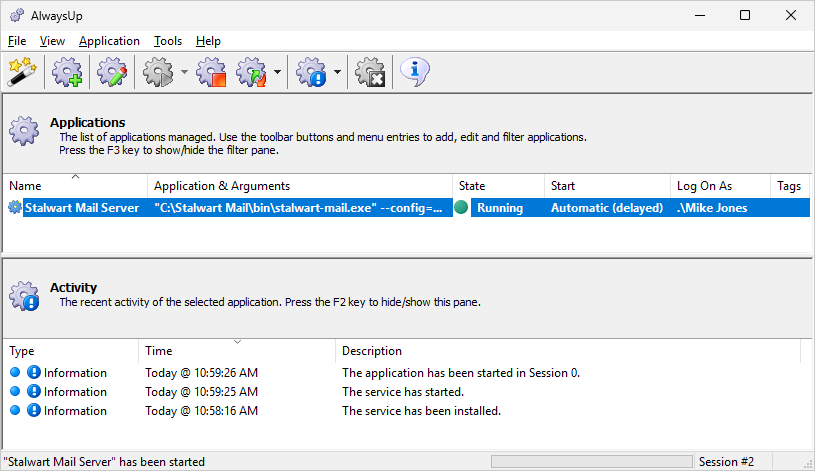Click the Add Application gear icon
Screen dimensions: 815x471
click(x=67, y=72)
